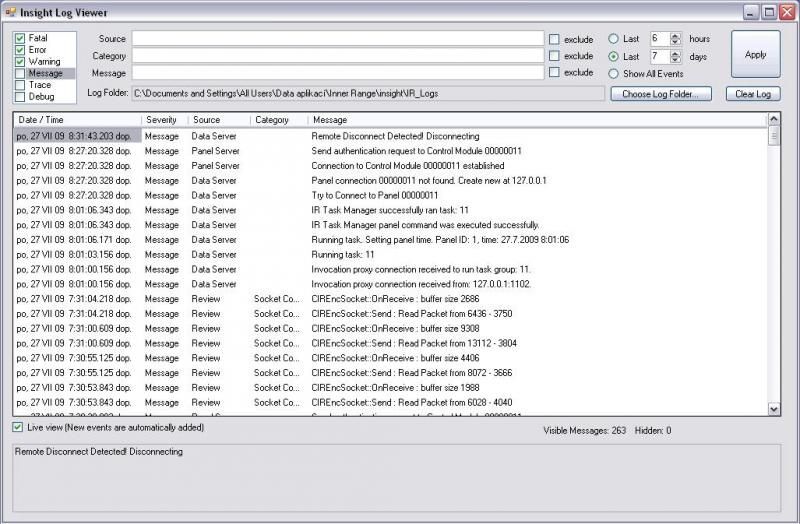Click the Clear Log button
Image resolution: width=800 pixels, height=524 pixels.
click(752, 94)
